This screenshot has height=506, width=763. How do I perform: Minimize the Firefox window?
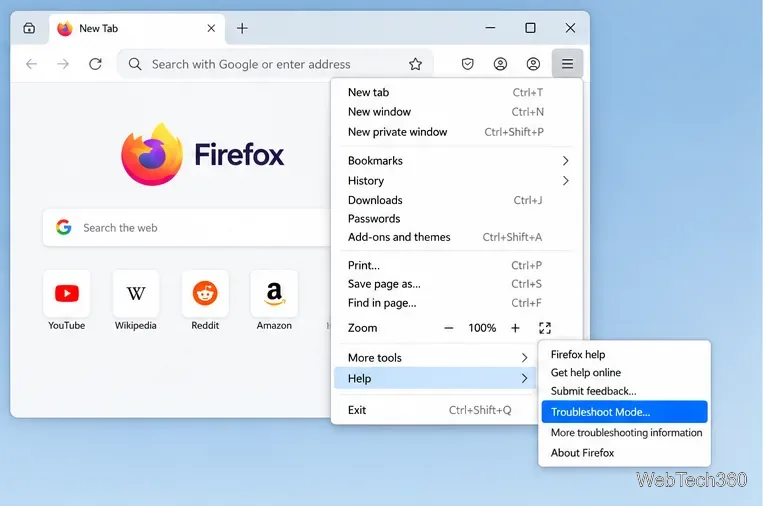coord(490,28)
